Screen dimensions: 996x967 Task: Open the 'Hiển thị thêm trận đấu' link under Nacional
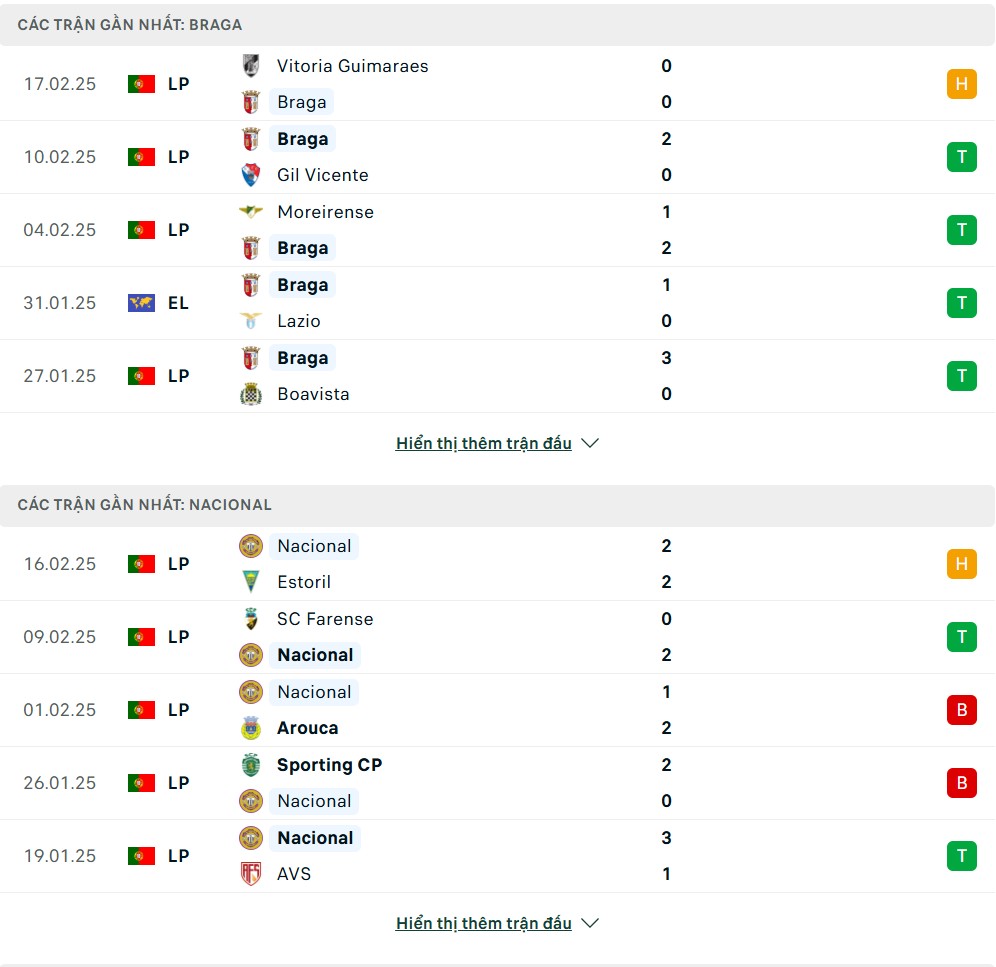[484, 923]
